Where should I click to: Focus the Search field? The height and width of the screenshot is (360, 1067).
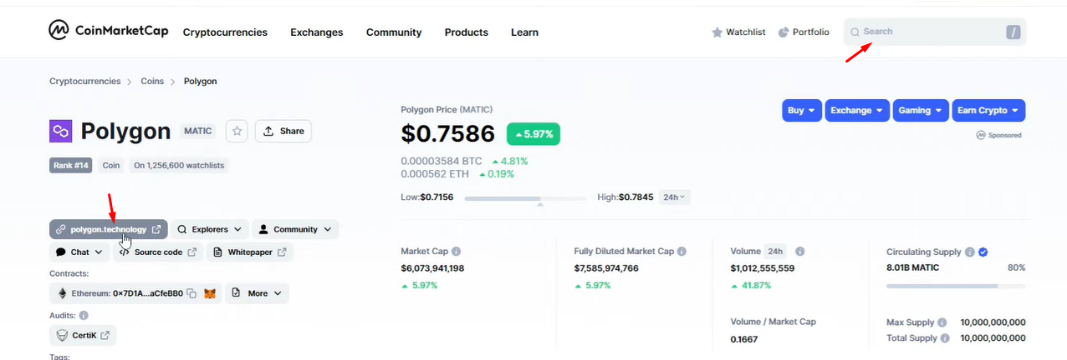point(935,32)
